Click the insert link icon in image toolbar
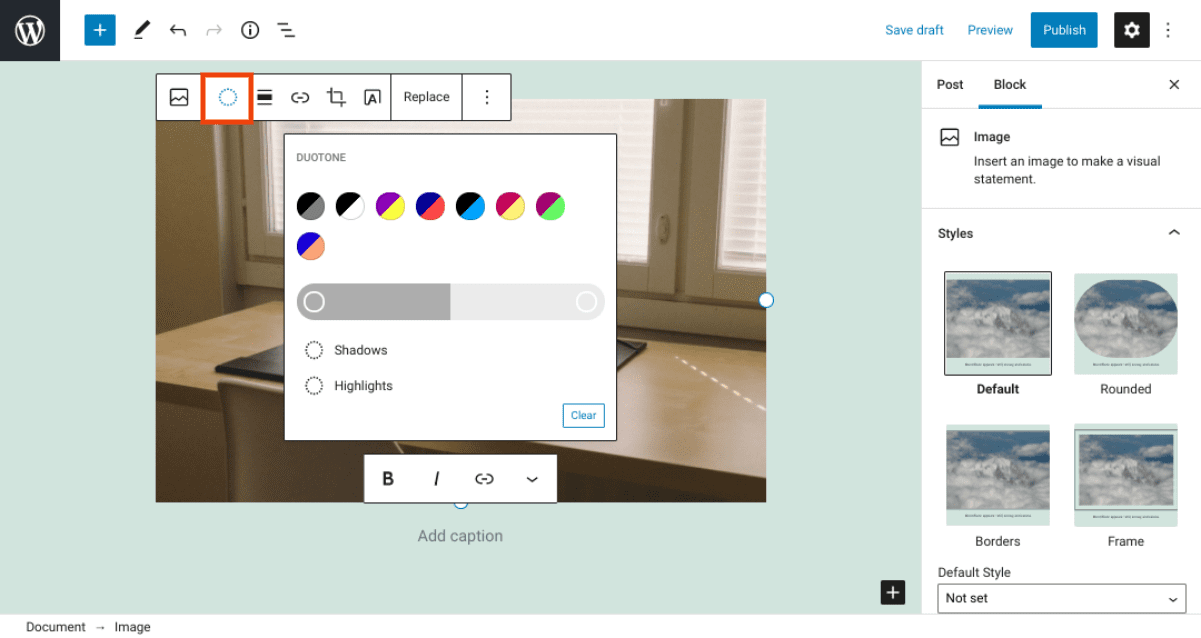The height and width of the screenshot is (638, 1201). click(300, 97)
